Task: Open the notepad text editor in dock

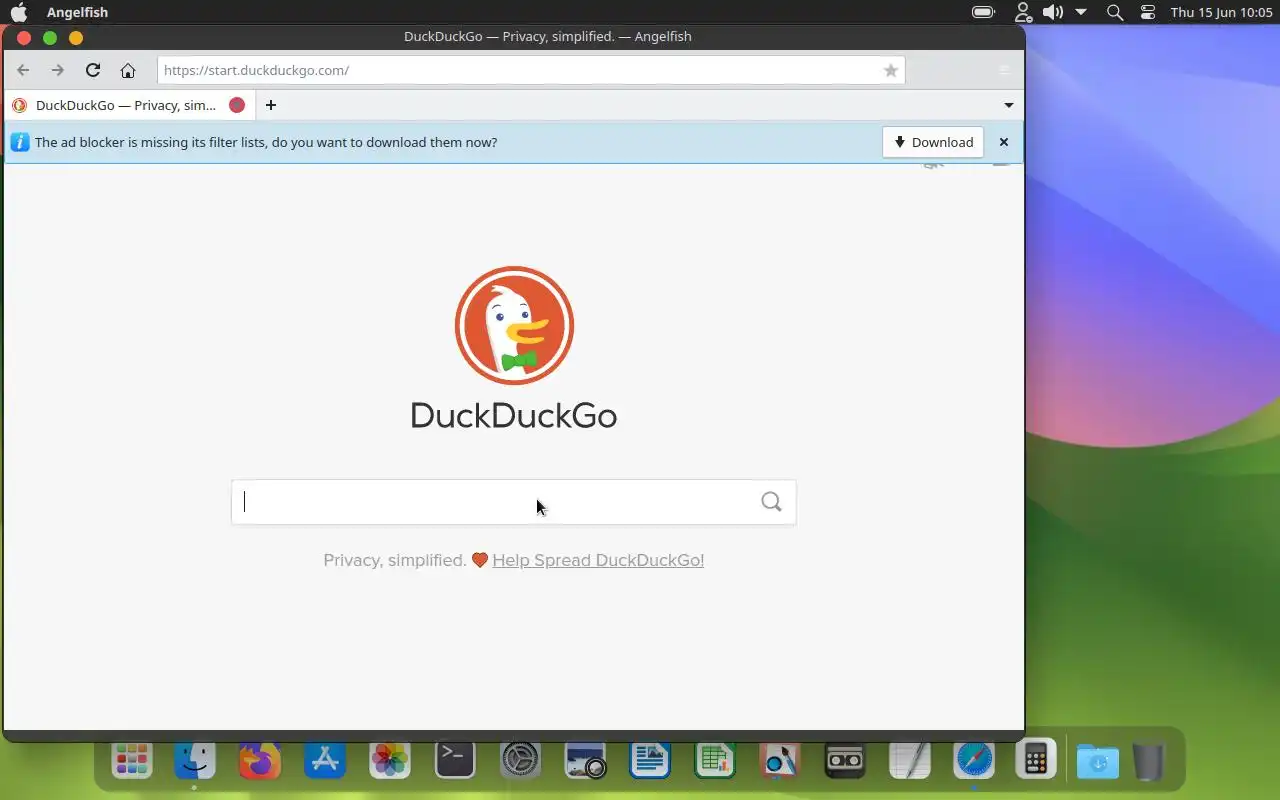Action: point(909,760)
